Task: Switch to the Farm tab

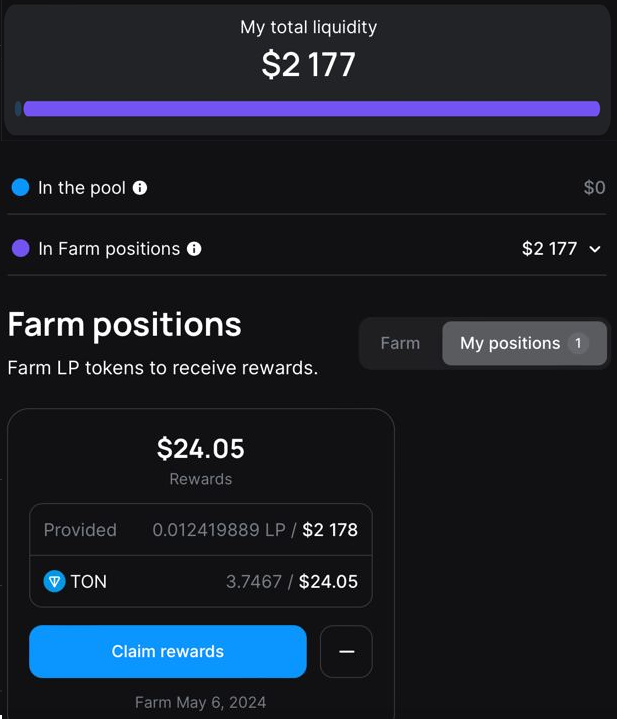Action: [x=400, y=343]
